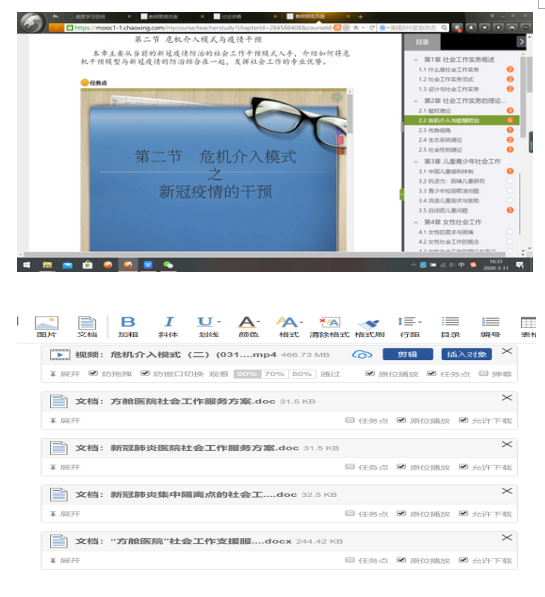This screenshot has width=545, height=597.
Task: Click the cloud icon beside the mp4 video
Action: point(362,354)
